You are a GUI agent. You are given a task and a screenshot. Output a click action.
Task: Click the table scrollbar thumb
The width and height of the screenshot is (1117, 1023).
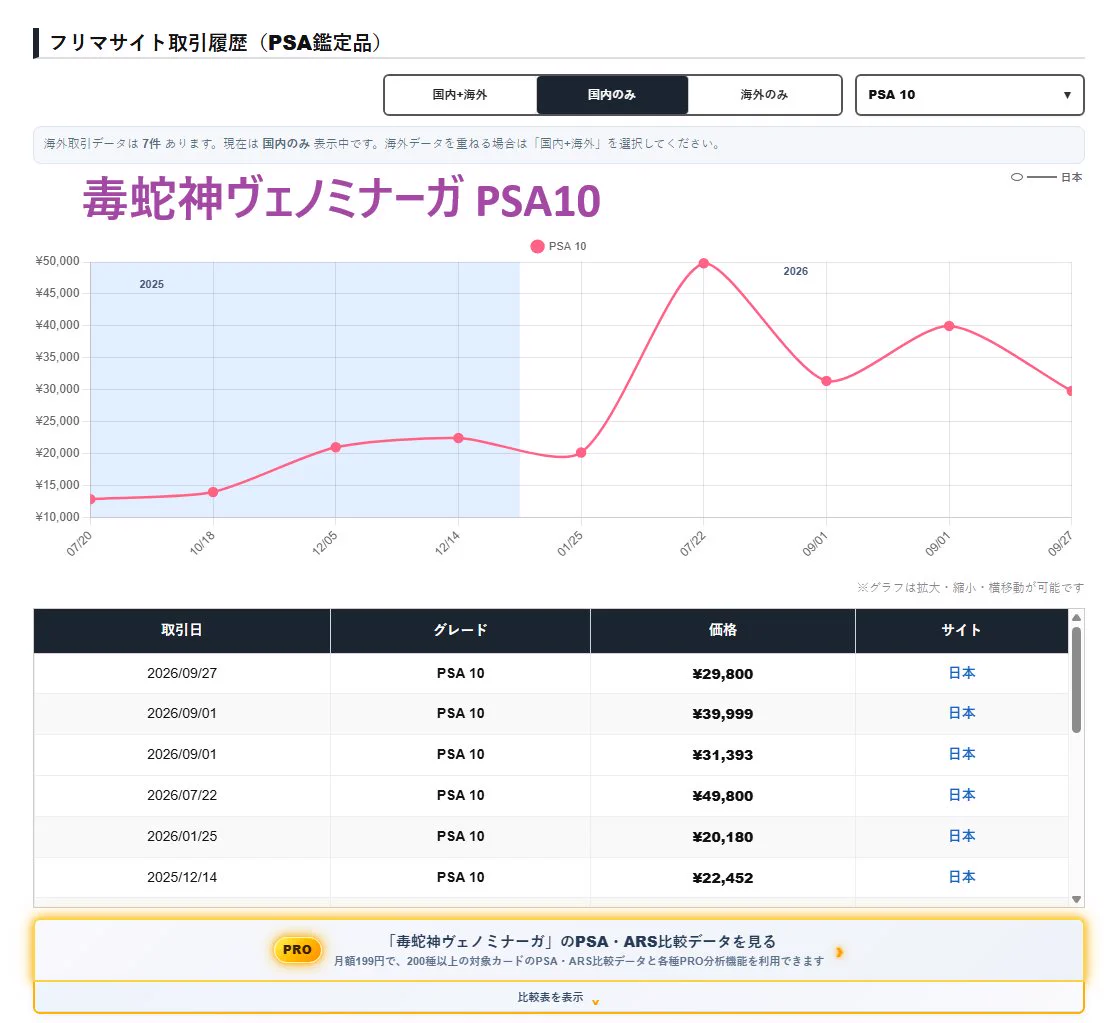click(x=1076, y=679)
